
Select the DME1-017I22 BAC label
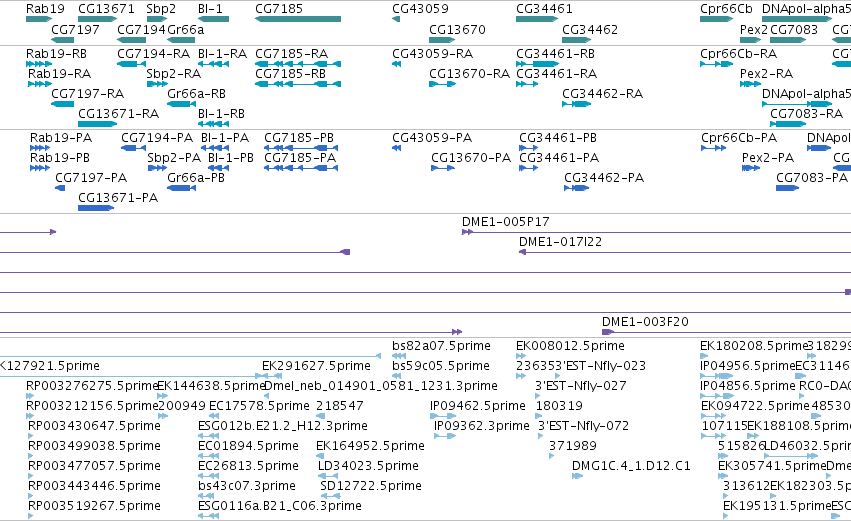(560, 242)
